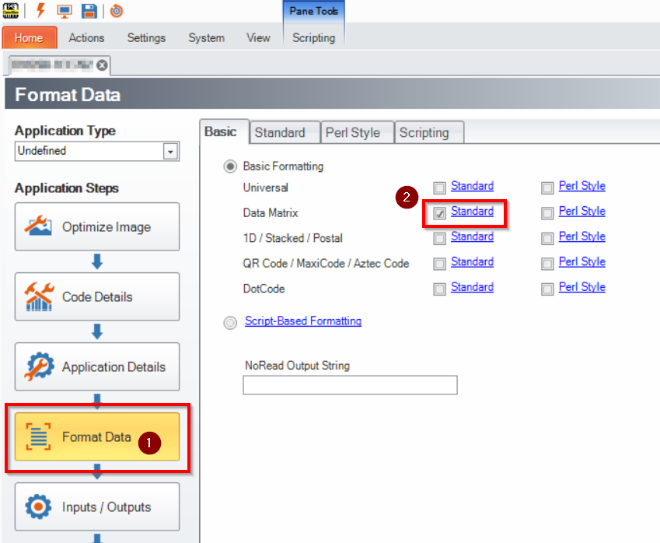Click the floppy disk save icon

90,11
